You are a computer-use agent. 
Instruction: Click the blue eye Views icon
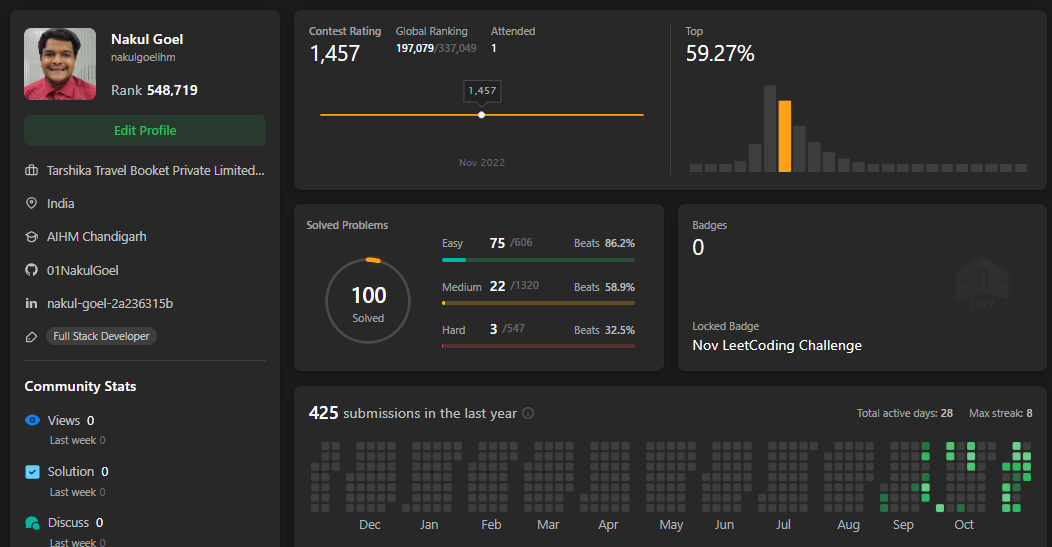[x=32, y=420]
